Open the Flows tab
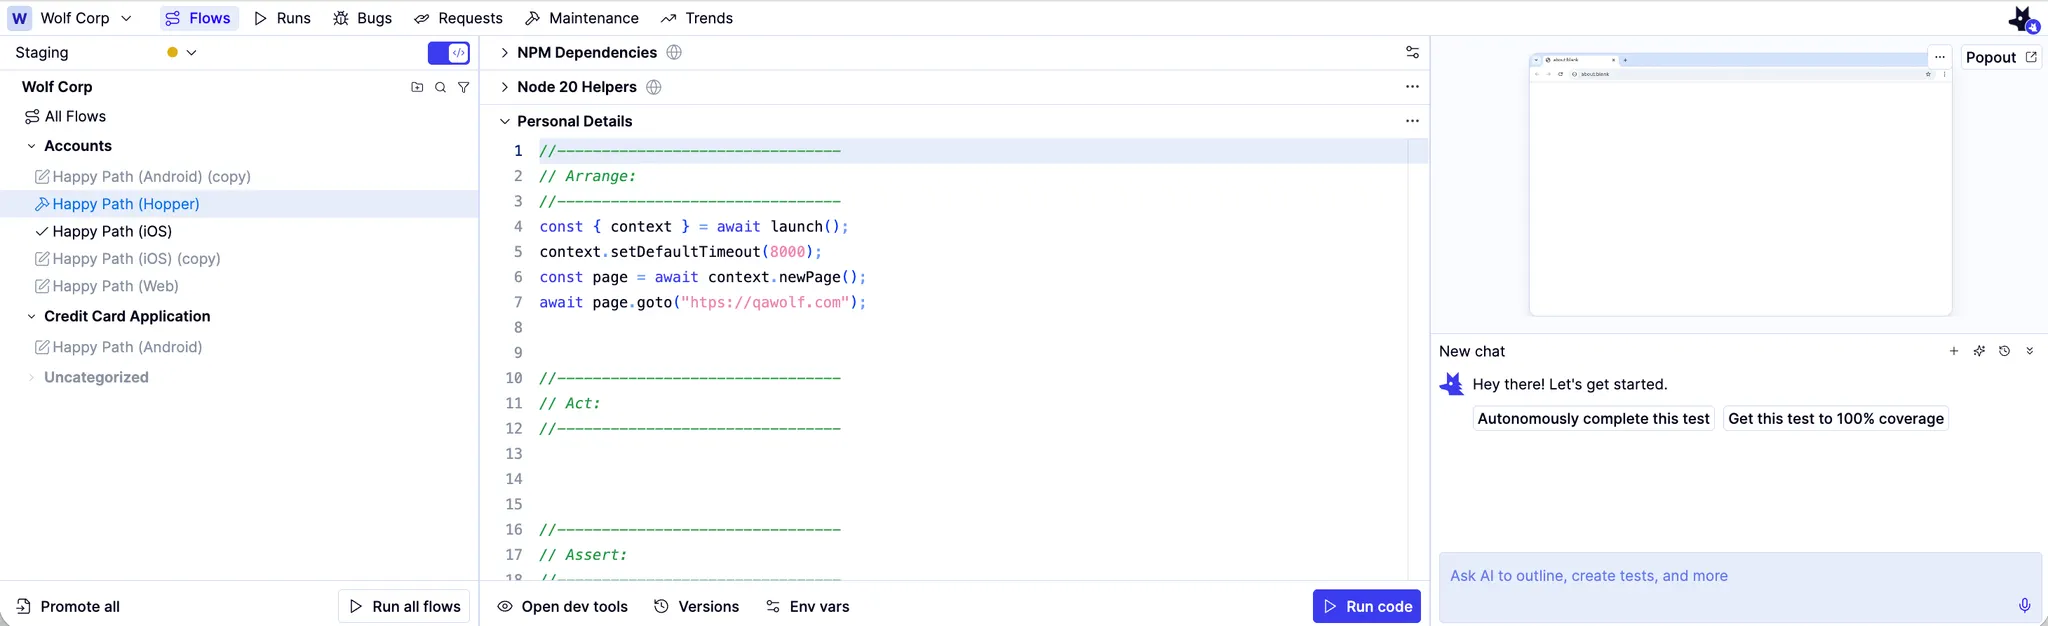 point(198,18)
